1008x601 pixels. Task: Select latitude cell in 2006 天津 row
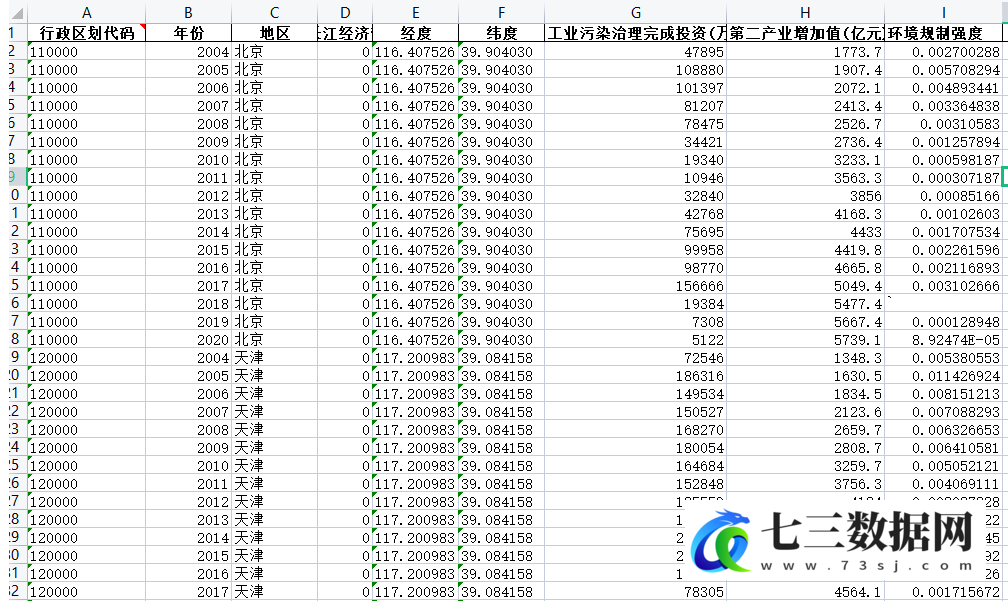(x=501, y=394)
